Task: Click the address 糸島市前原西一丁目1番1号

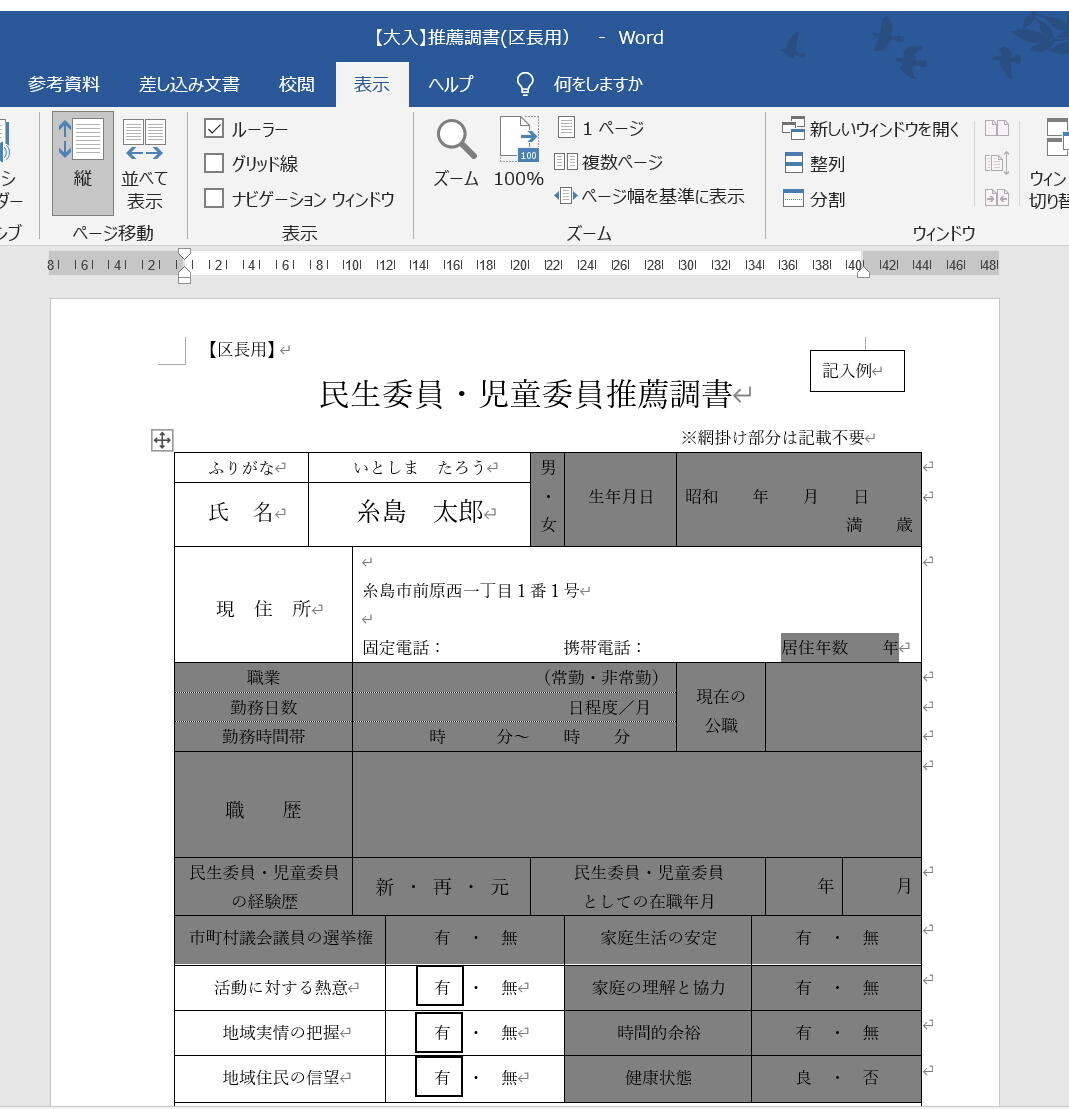Action: tap(470, 591)
